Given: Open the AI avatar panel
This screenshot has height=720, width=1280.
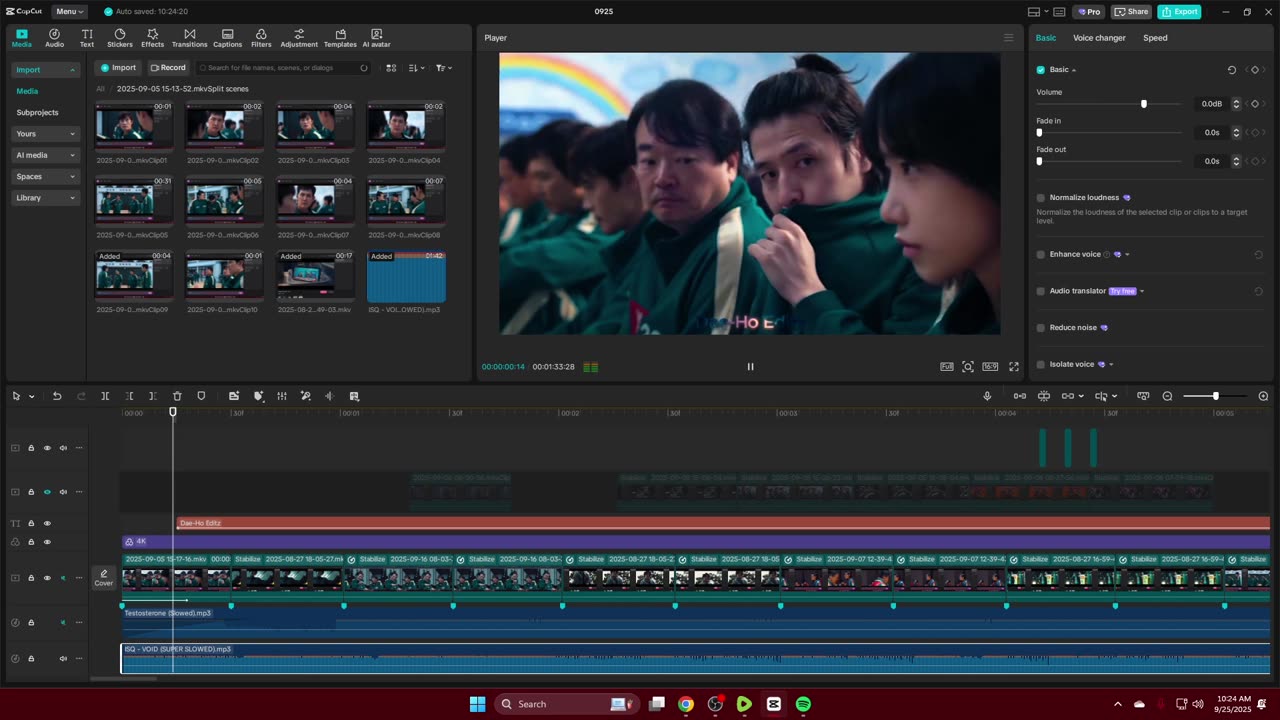Looking at the screenshot, I should point(376,38).
